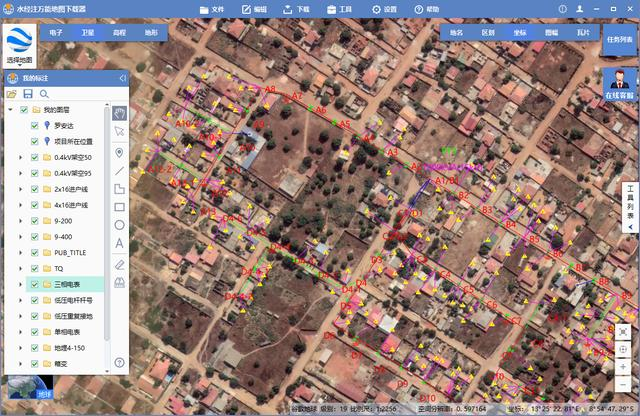Switch to the 高程 map tab
Screen dimensions: 640x416
tap(120, 32)
